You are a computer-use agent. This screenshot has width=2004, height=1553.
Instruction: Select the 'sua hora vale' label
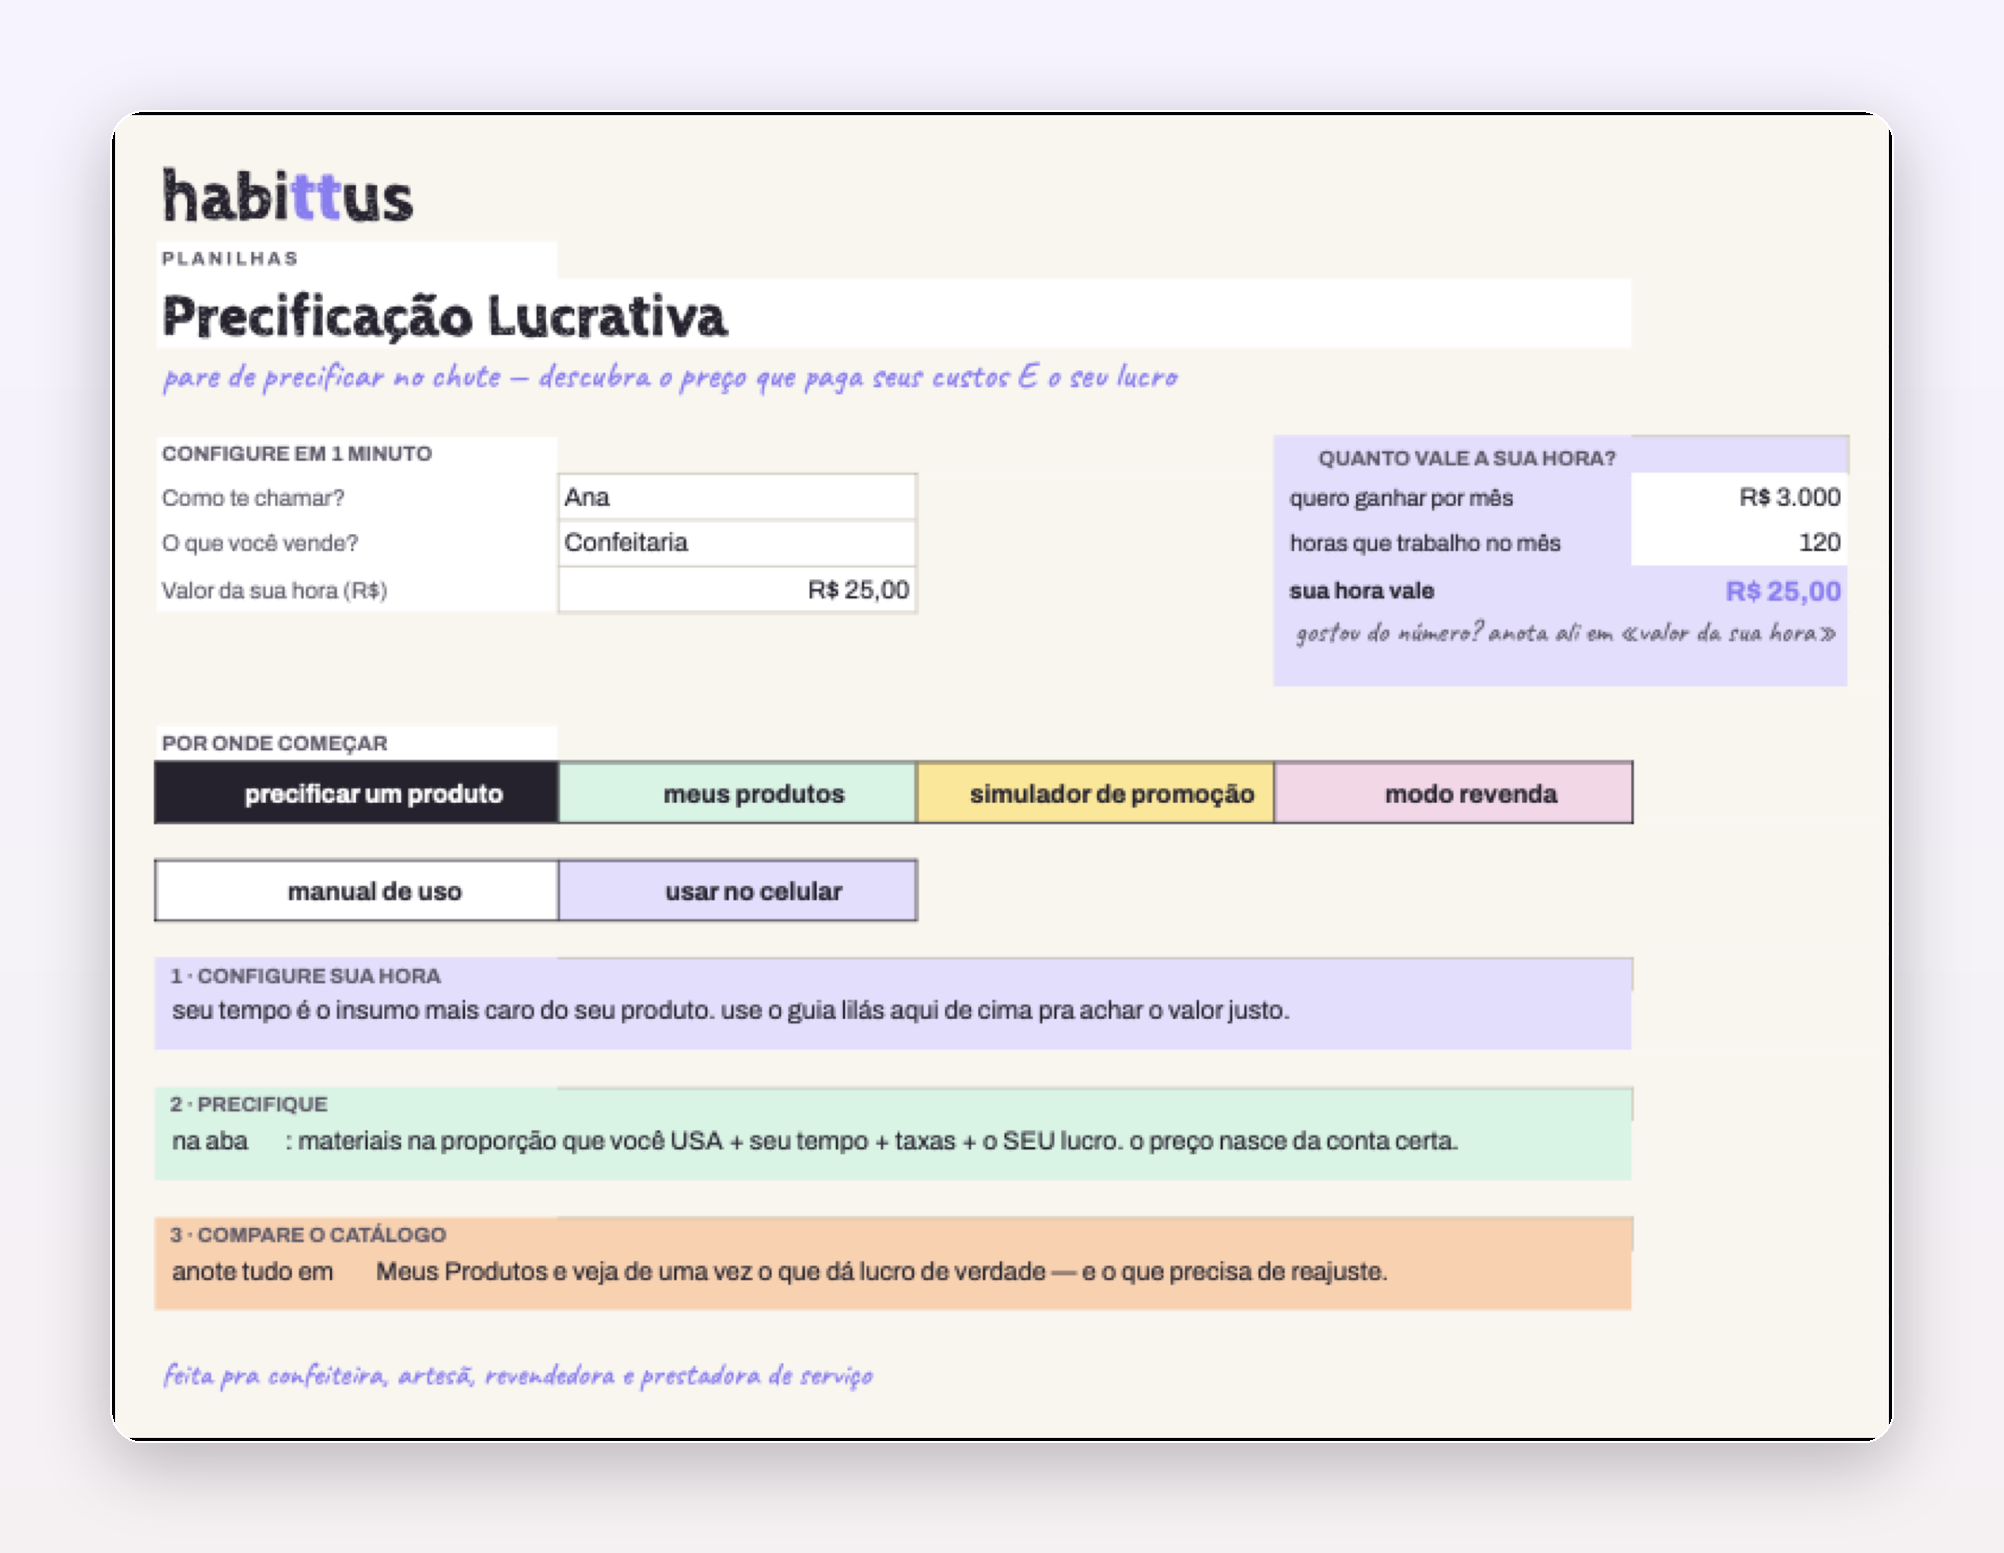1361,590
